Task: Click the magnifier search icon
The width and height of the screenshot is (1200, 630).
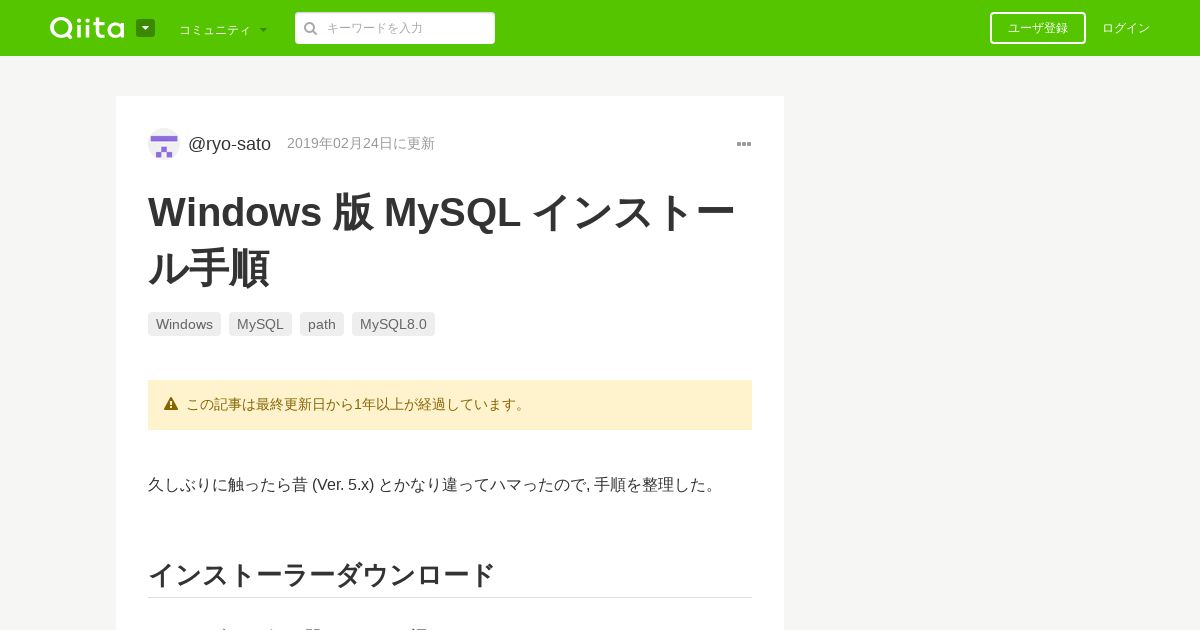Action: coord(311,28)
